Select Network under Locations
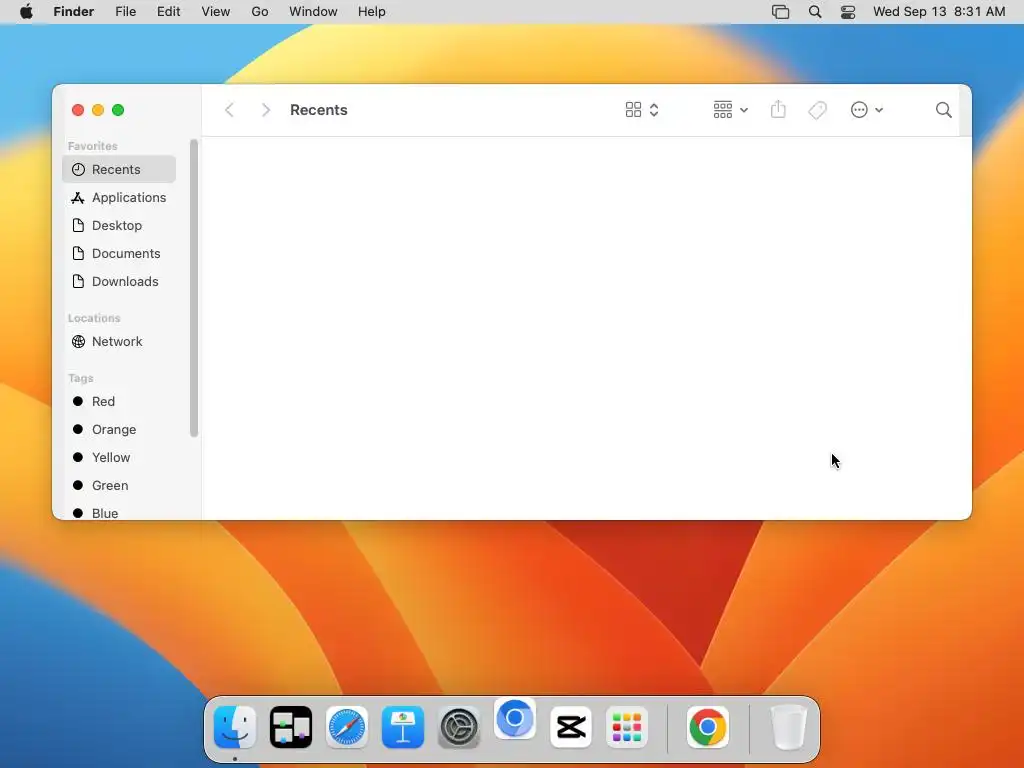The image size is (1024, 768). pos(119,342)
